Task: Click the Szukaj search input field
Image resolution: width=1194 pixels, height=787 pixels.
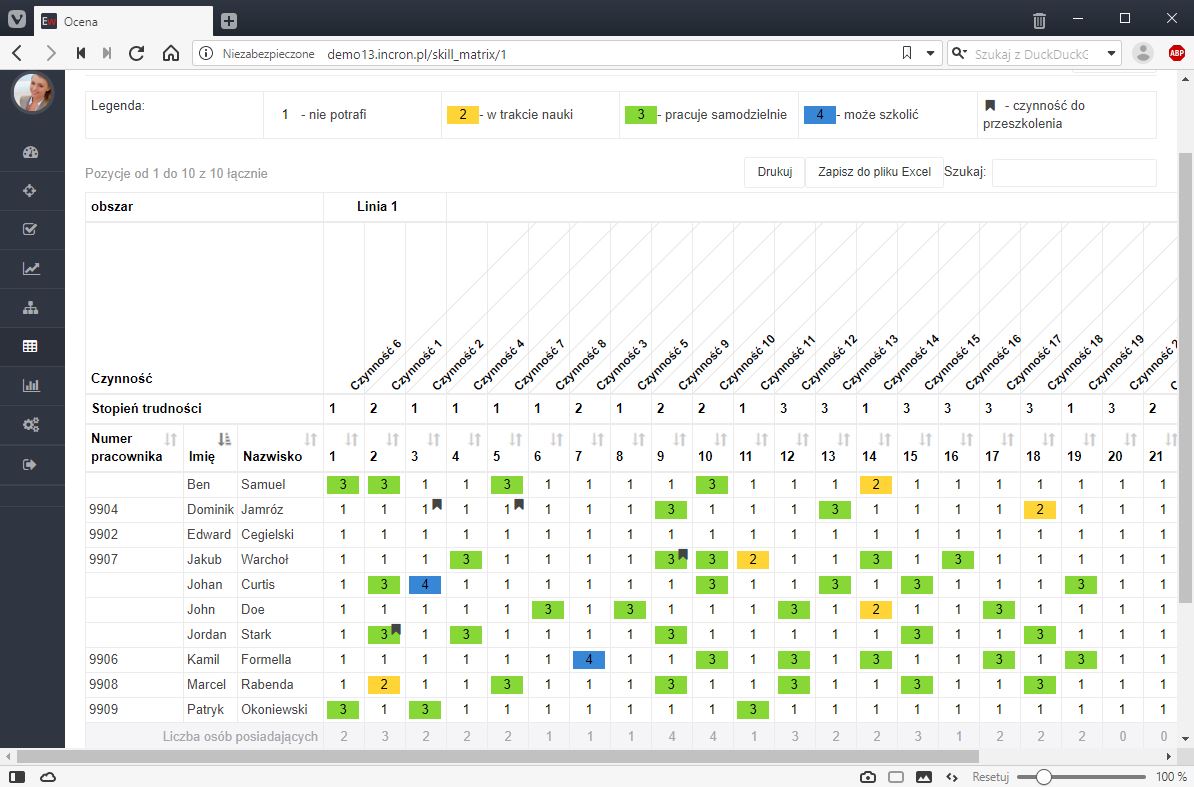Action: point(1073,172)
